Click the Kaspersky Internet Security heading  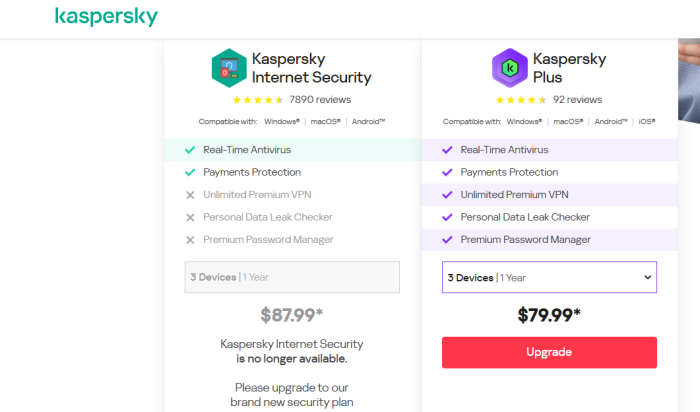coord(311,67)
